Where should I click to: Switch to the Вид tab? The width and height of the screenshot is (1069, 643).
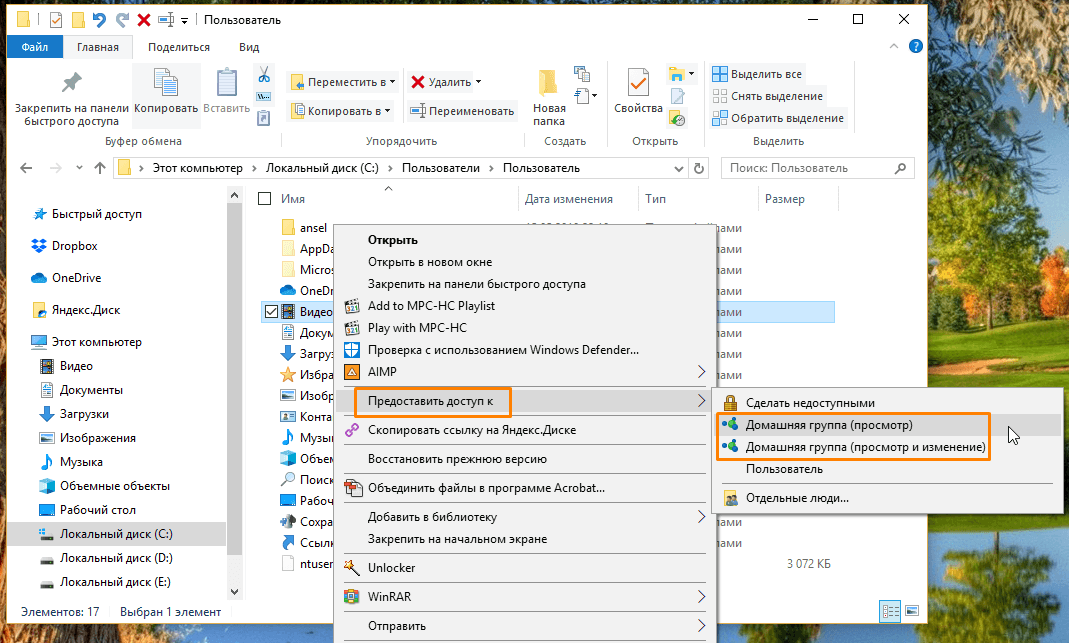tap(249, 46)
